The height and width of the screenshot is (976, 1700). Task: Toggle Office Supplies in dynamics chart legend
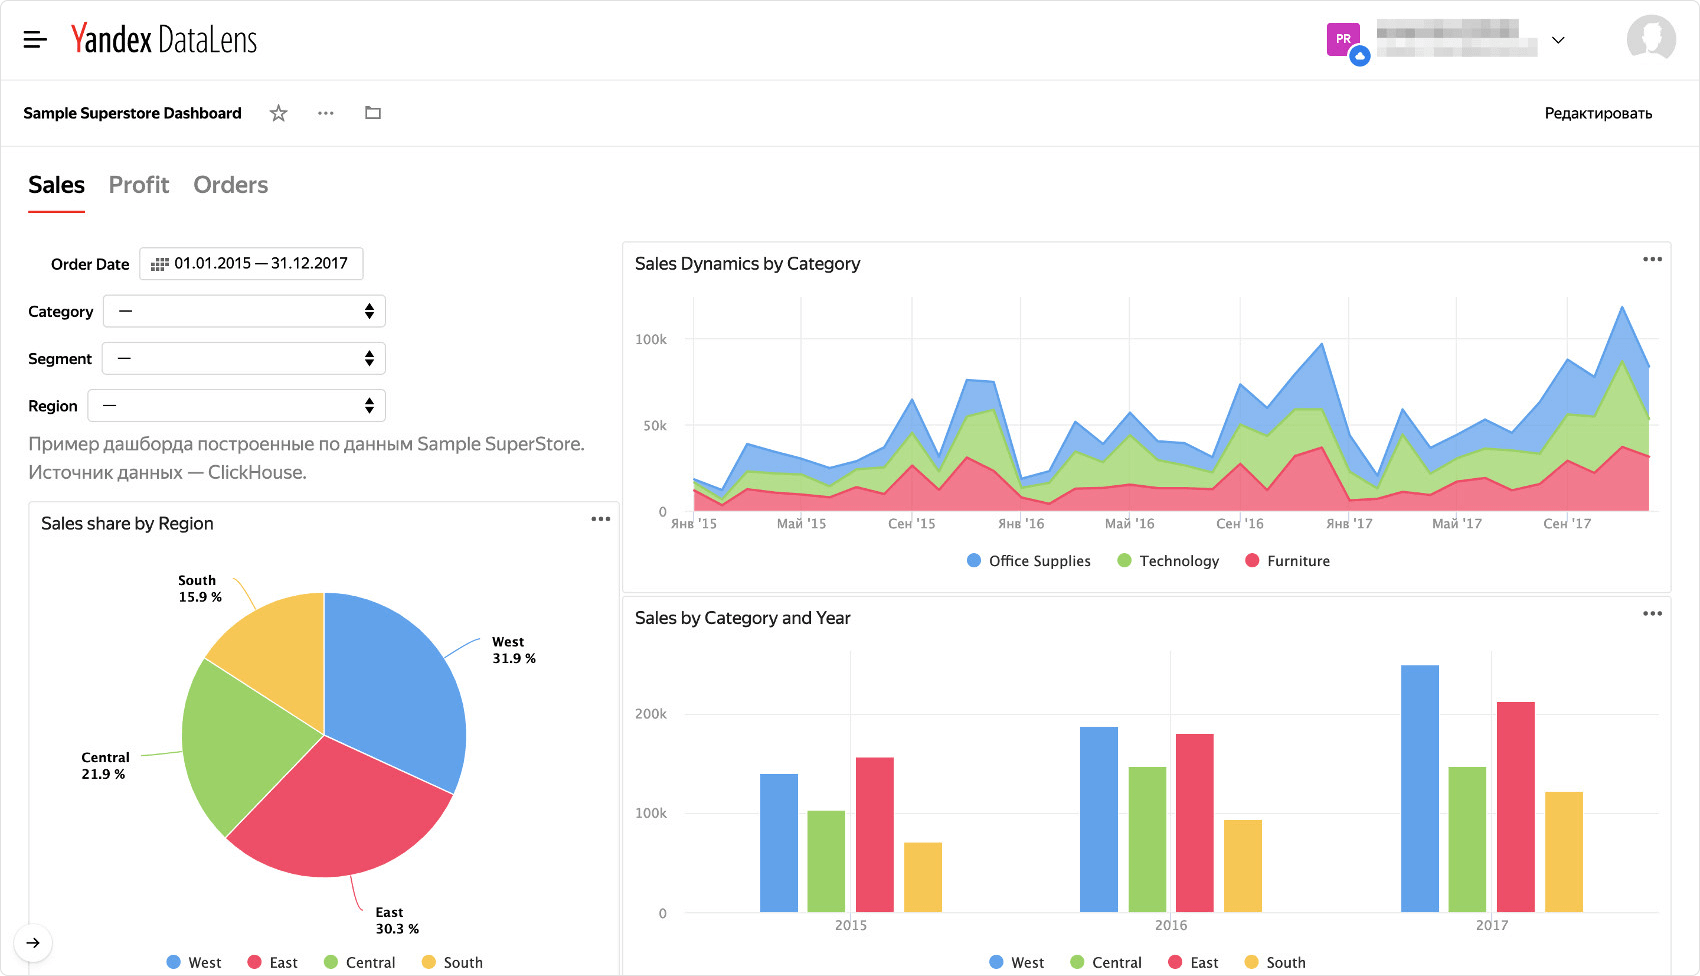pos(1028,561)
